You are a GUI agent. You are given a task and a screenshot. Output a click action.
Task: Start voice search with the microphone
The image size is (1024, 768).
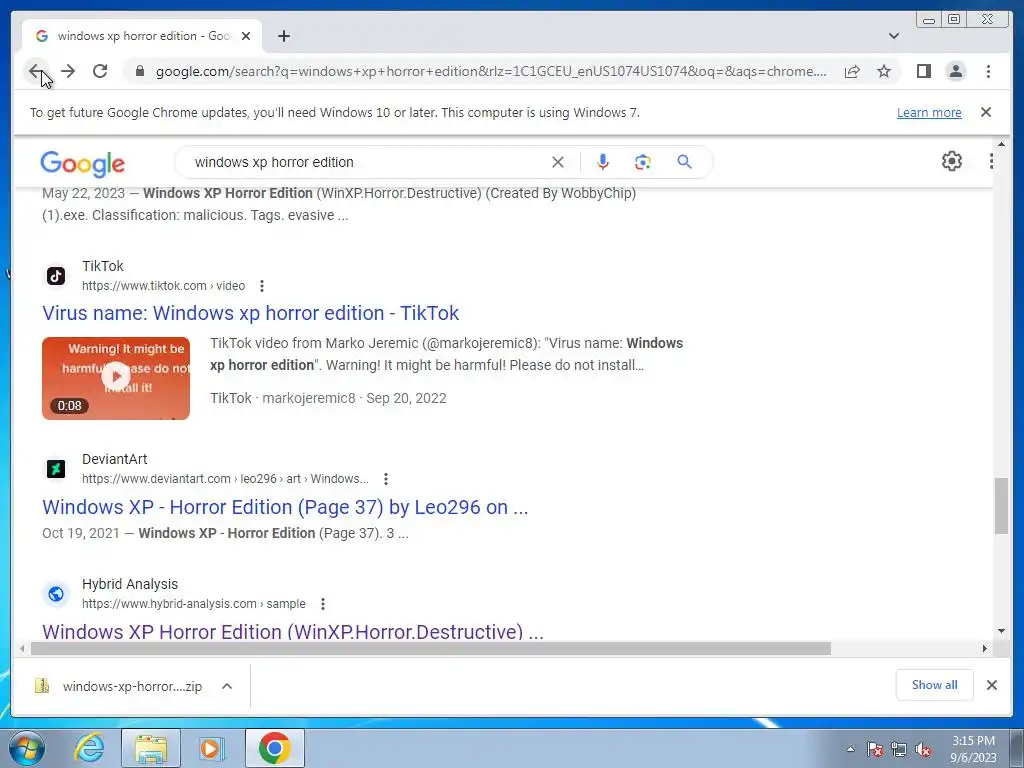coord(603,162)
